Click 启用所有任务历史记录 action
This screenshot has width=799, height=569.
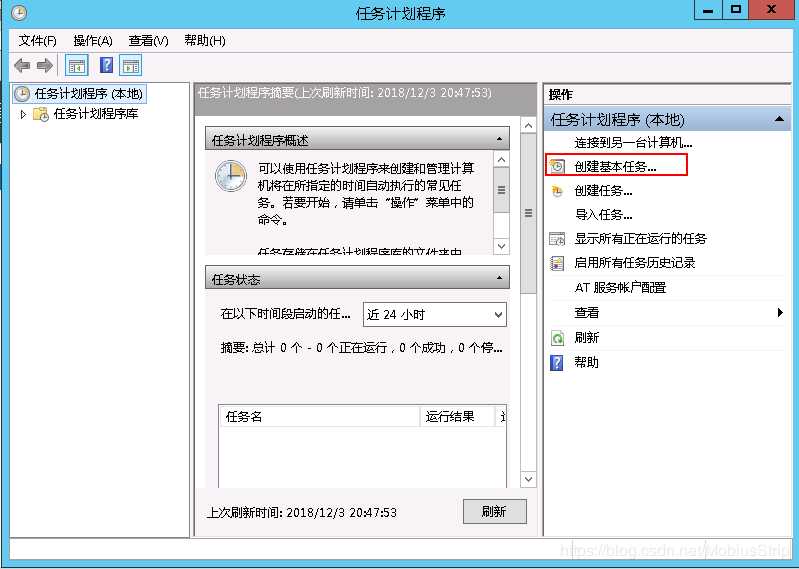[x=634, y=263]
